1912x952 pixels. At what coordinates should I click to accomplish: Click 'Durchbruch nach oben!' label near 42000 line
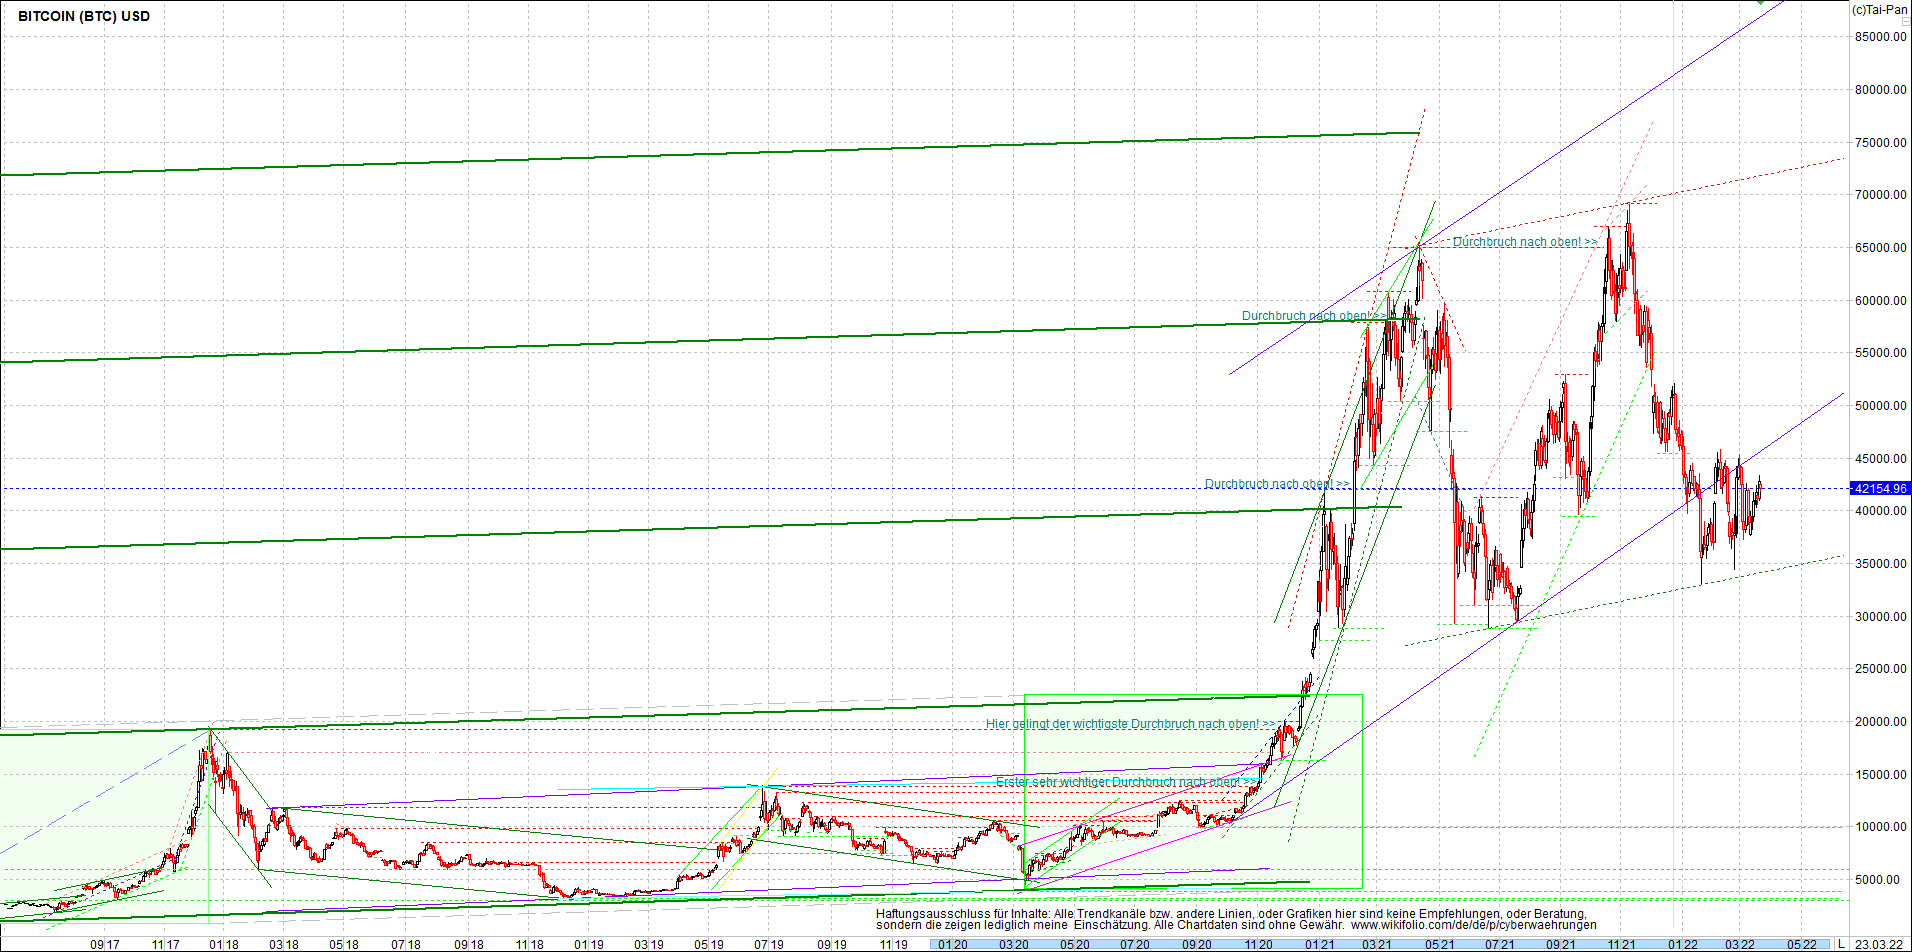[1277, 484]
